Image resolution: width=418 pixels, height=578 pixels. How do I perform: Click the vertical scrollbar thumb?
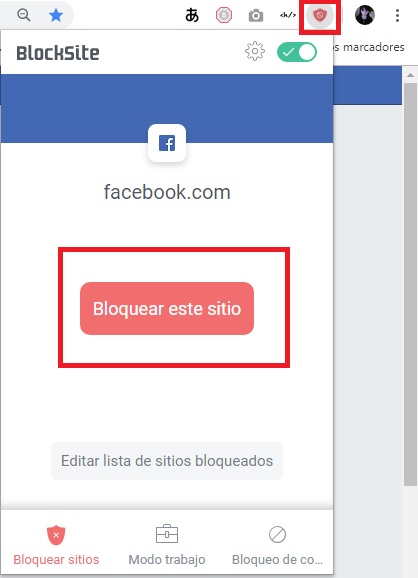point(410,284)
